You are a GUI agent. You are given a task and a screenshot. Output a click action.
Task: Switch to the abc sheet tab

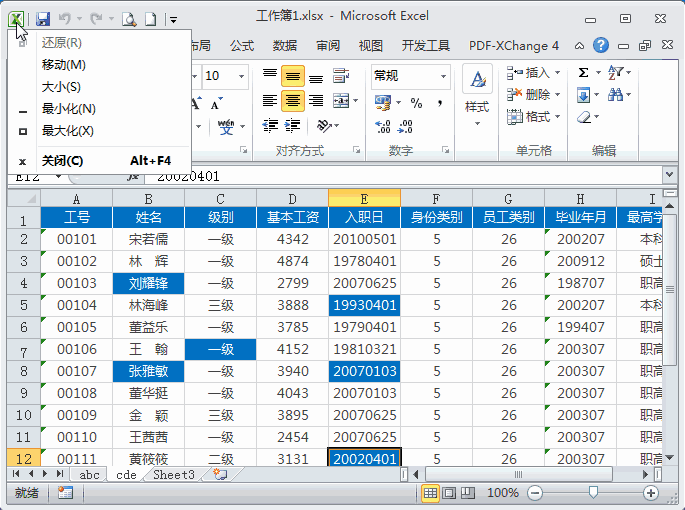pos(90,475)
